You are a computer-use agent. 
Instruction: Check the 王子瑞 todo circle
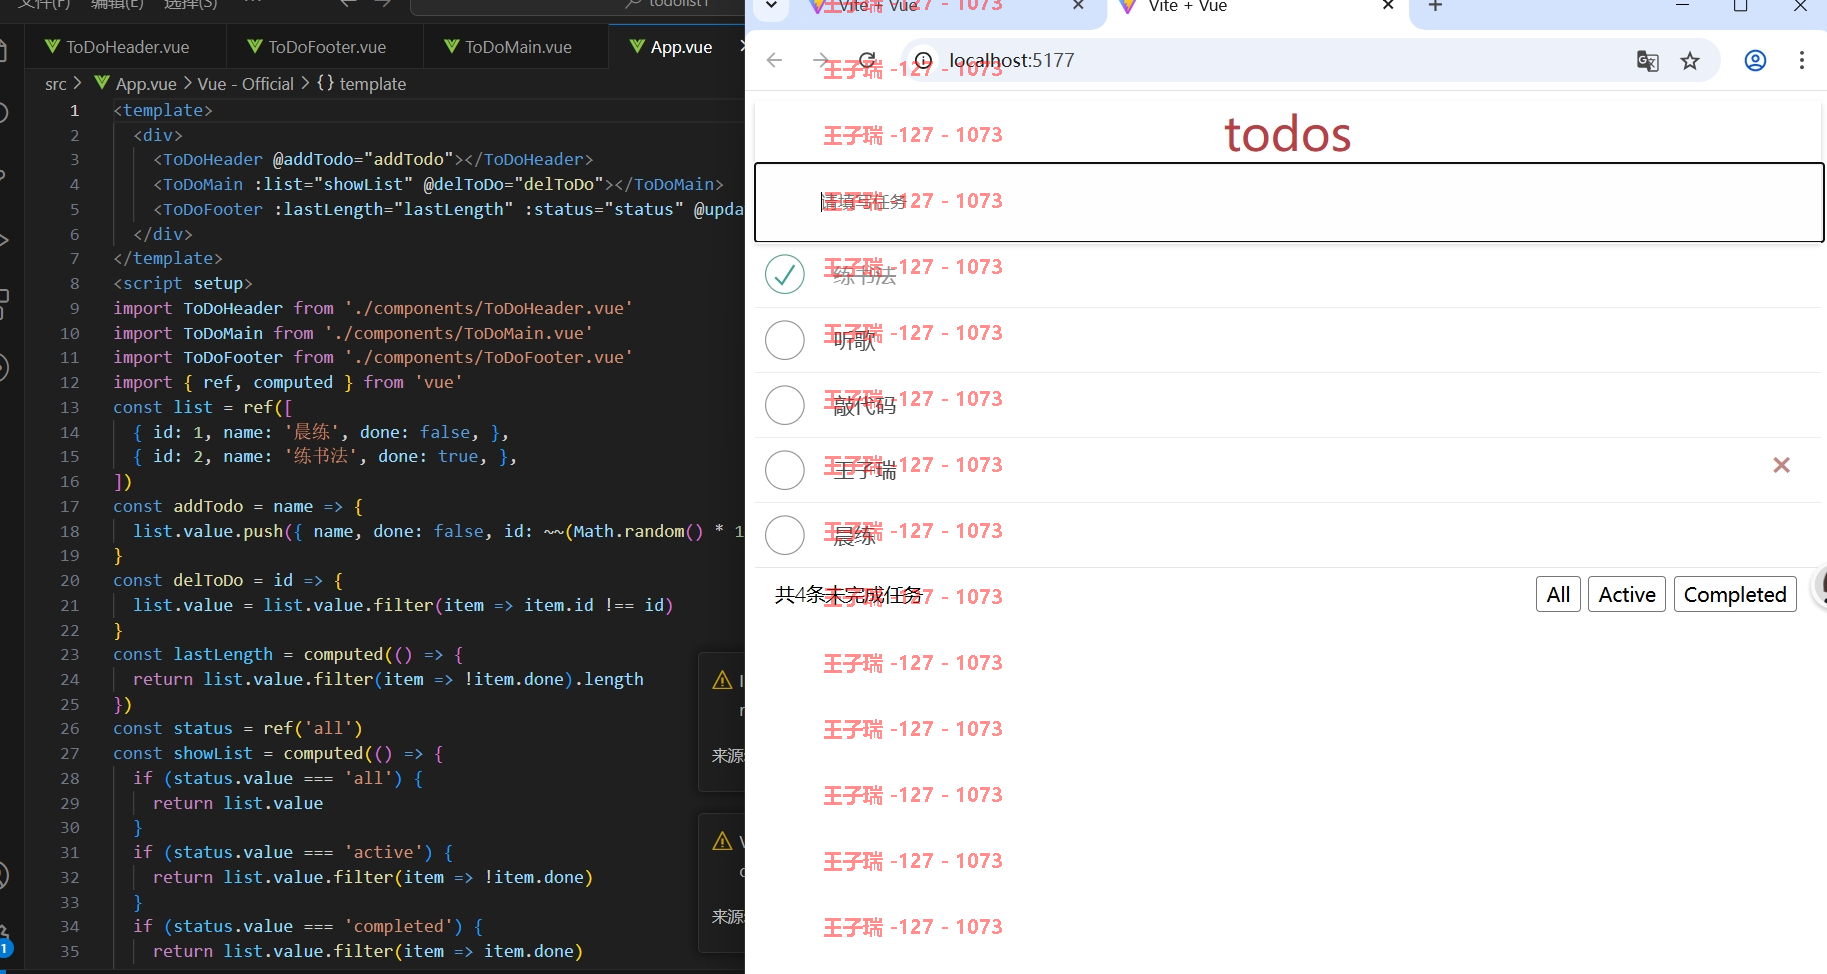pos(785,470)
